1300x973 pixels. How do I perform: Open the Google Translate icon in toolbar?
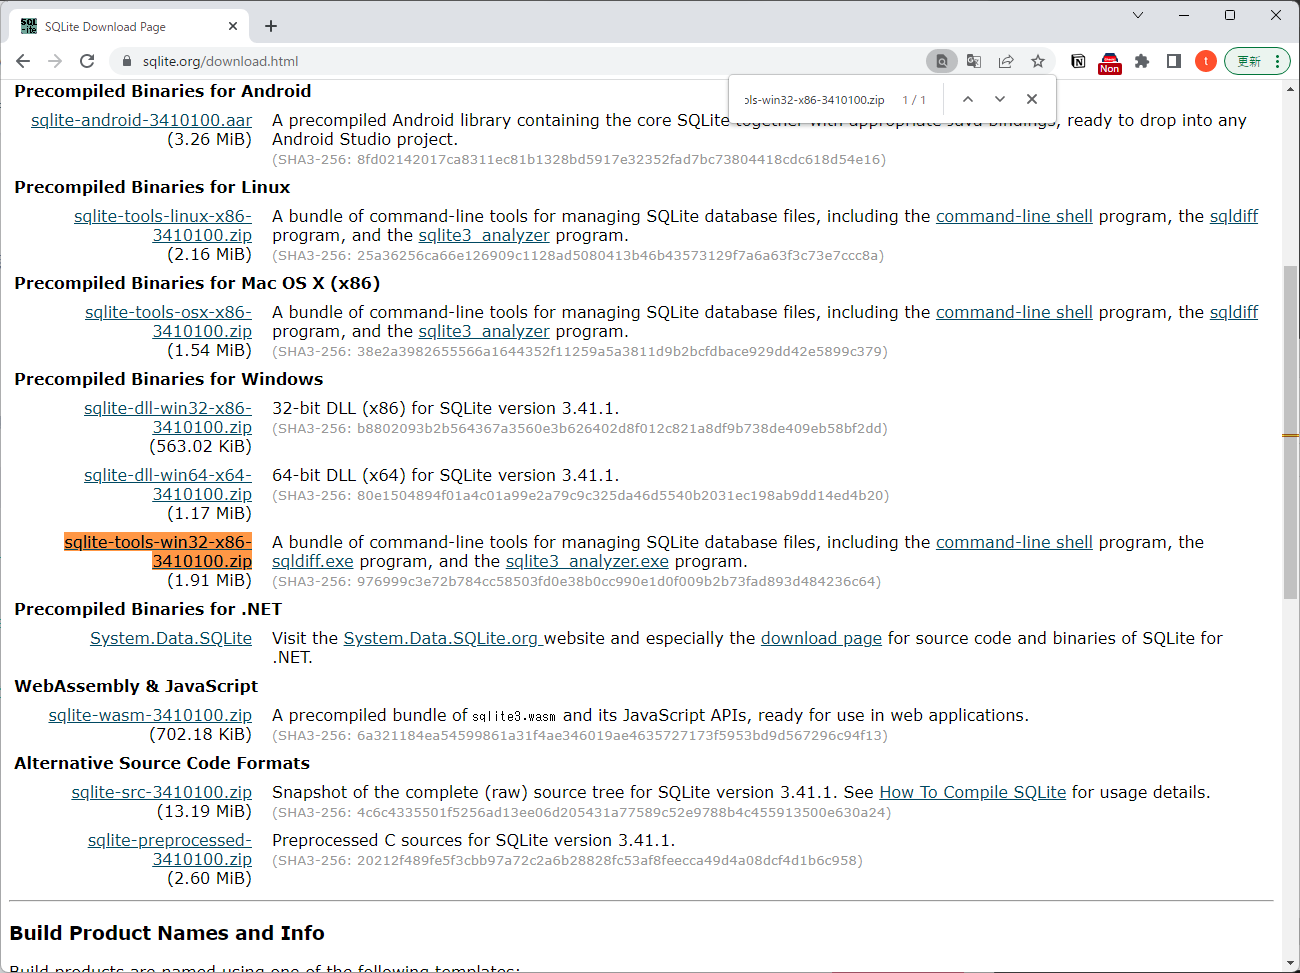point(974,61)
